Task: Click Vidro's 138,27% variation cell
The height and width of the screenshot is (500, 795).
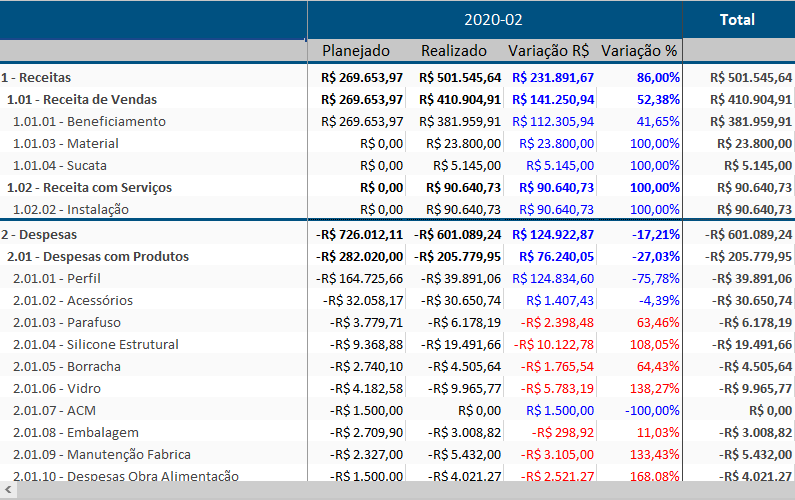Action: (654, 388)
